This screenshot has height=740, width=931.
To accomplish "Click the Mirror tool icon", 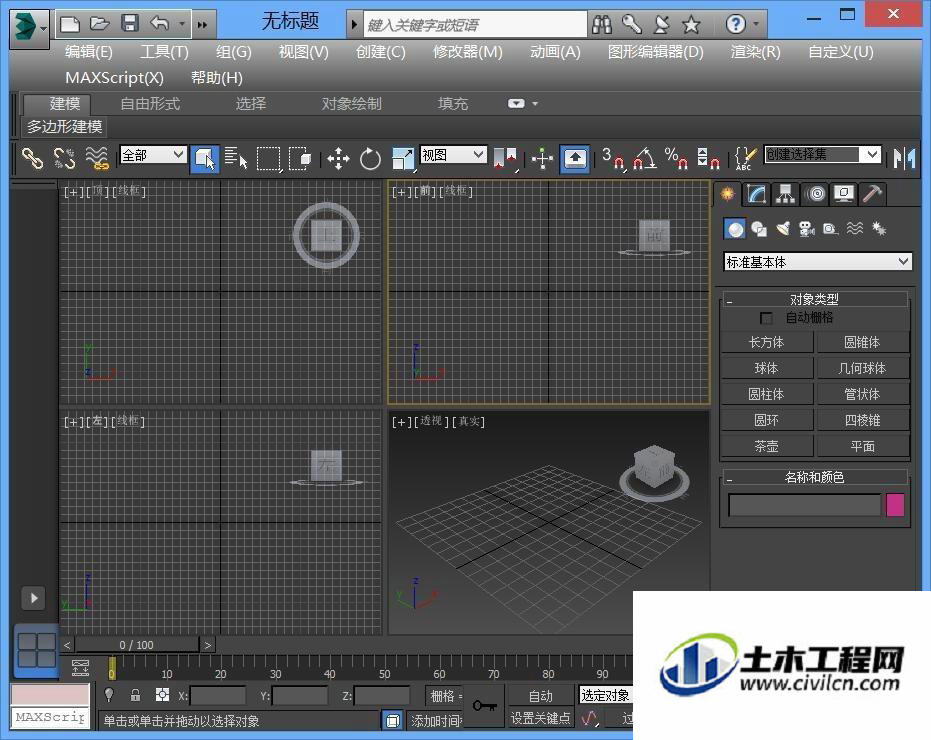I will [904, 159].
